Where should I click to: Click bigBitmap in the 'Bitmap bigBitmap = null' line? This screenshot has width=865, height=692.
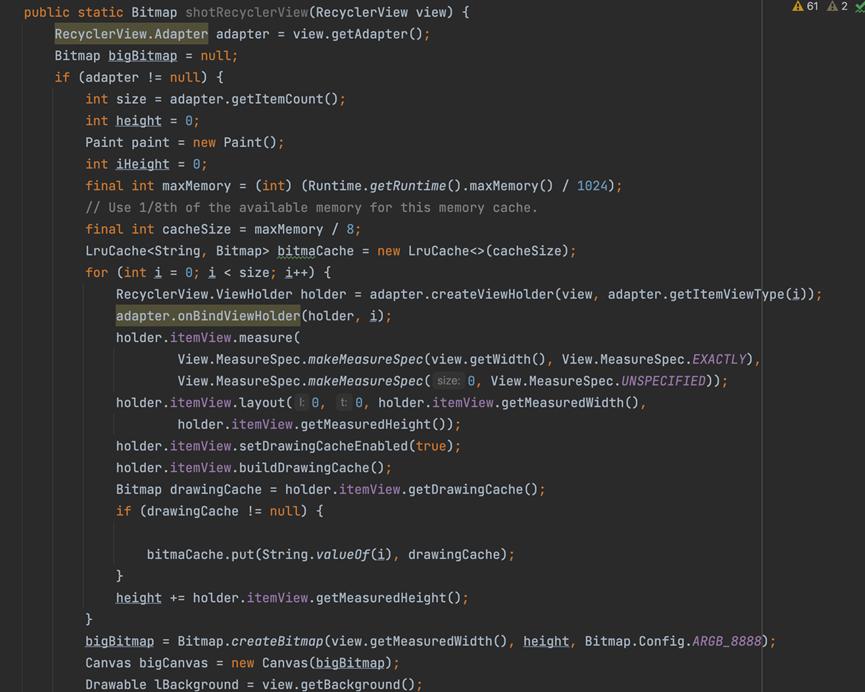(143, 56)
